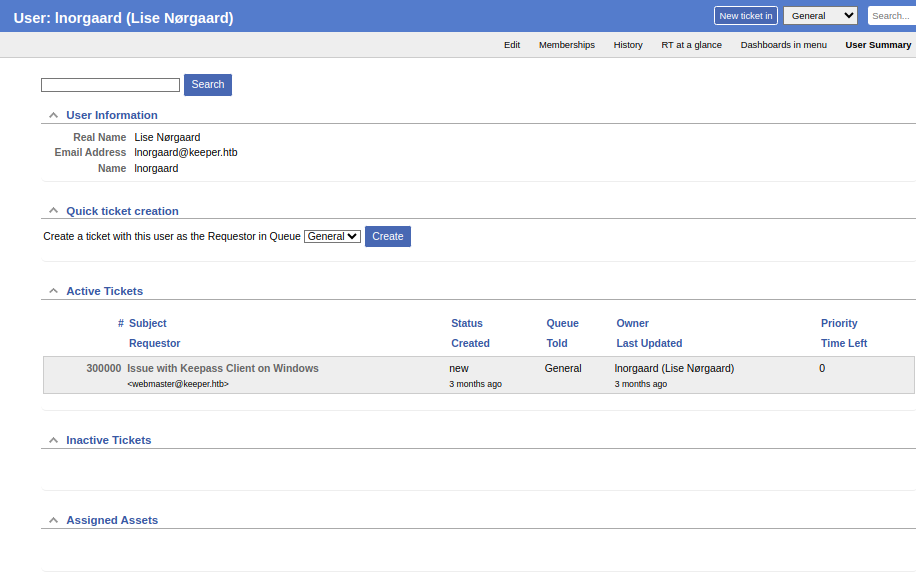Viewport: 916px width, 572px height.
Task: Collapse the Quick ticket creation chevron
Action: pyautogui.click(x=53, y=210)
